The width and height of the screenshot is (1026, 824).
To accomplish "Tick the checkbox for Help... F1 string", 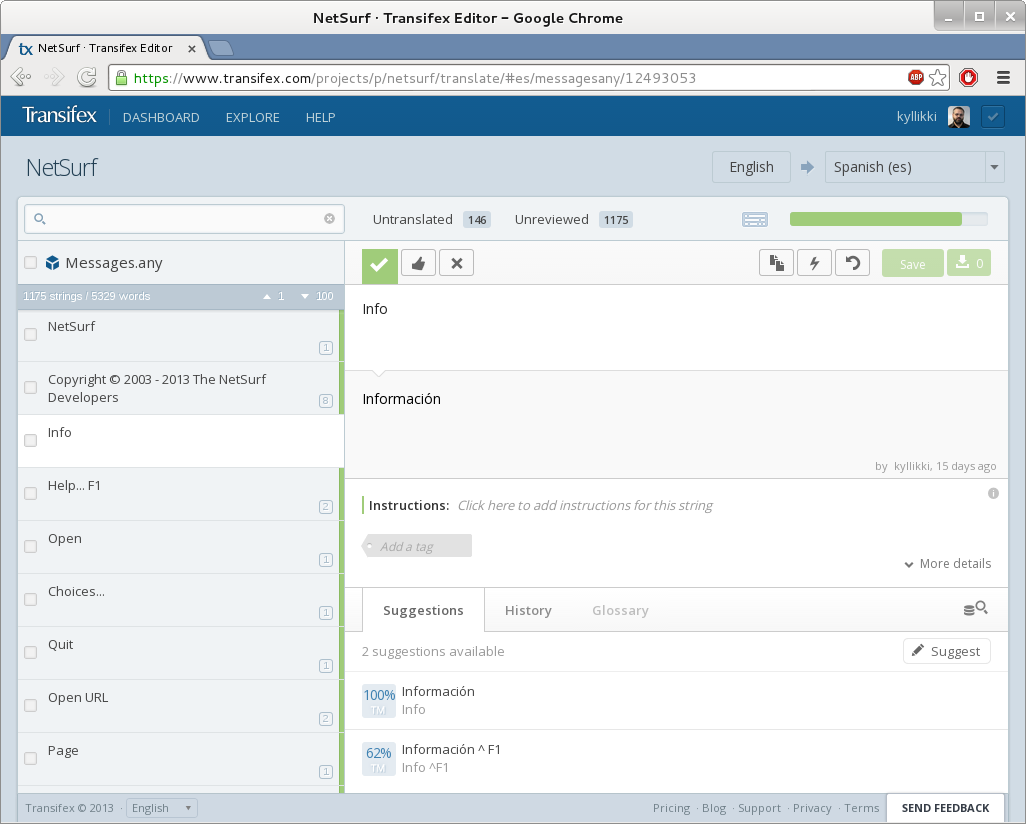I will point(30,493).
